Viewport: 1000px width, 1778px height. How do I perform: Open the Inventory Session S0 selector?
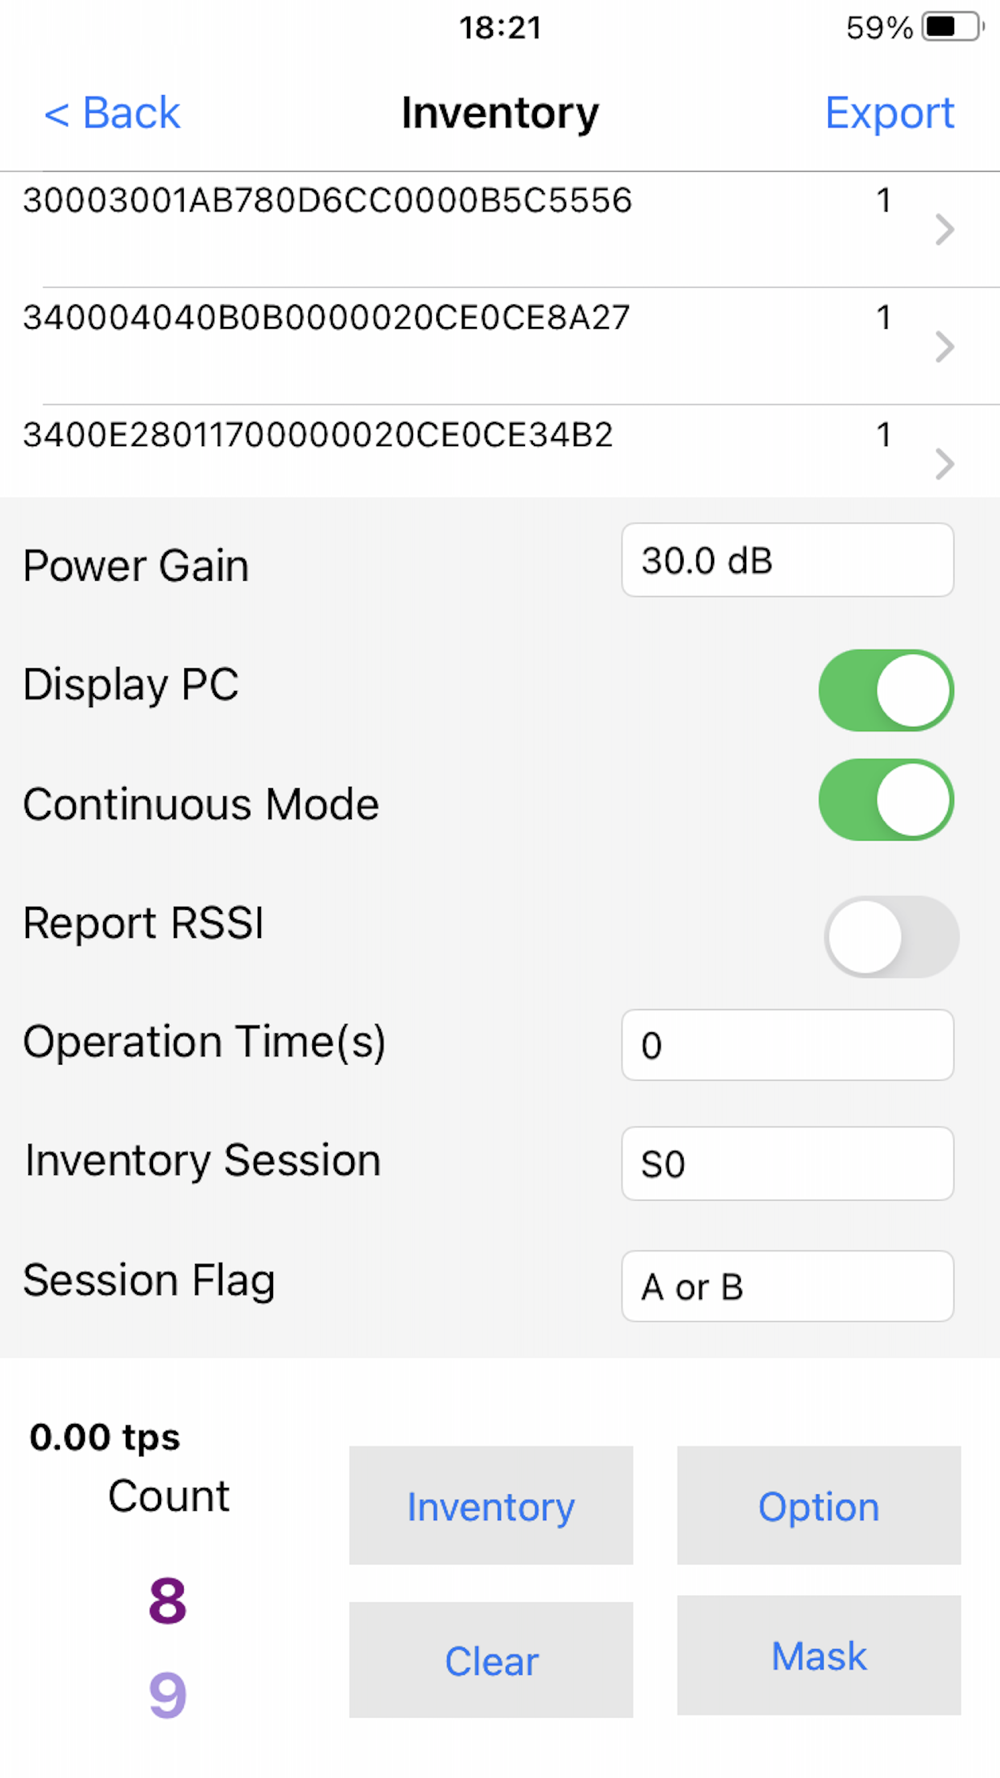[x=788, y=1164]
